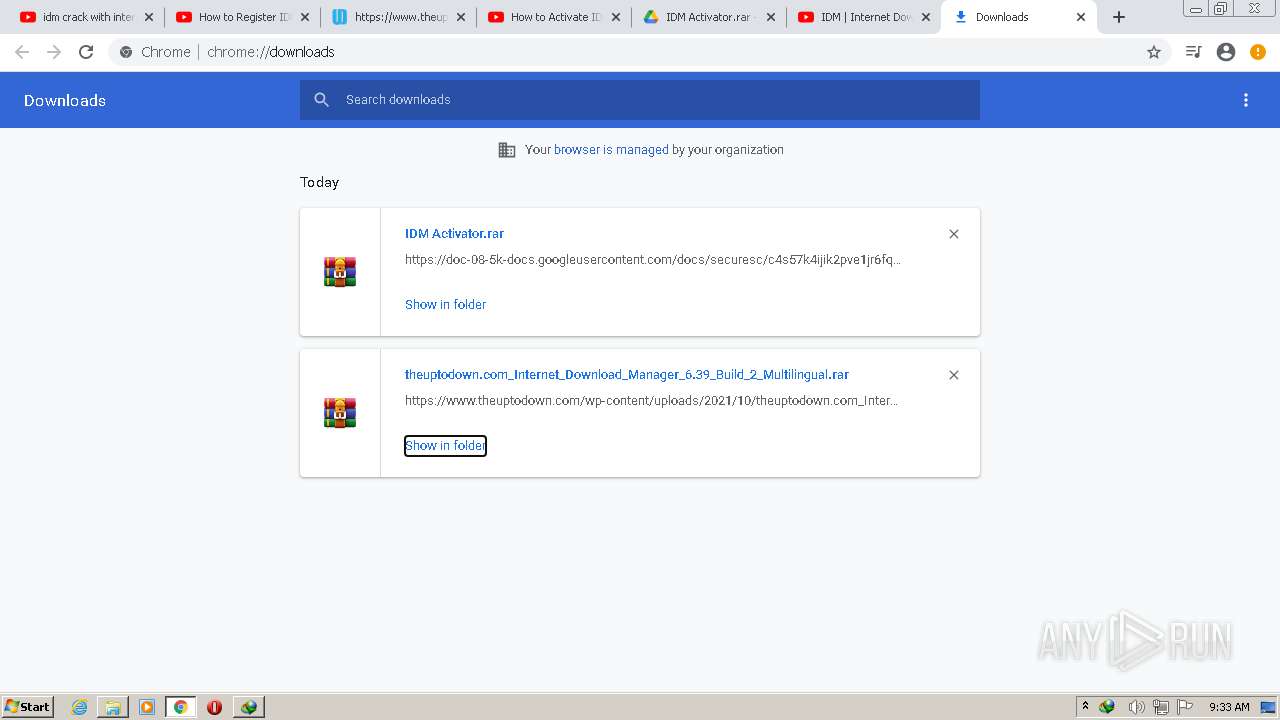
Task: Bookmark this page with the star icon
Action: coord(1154,52)
